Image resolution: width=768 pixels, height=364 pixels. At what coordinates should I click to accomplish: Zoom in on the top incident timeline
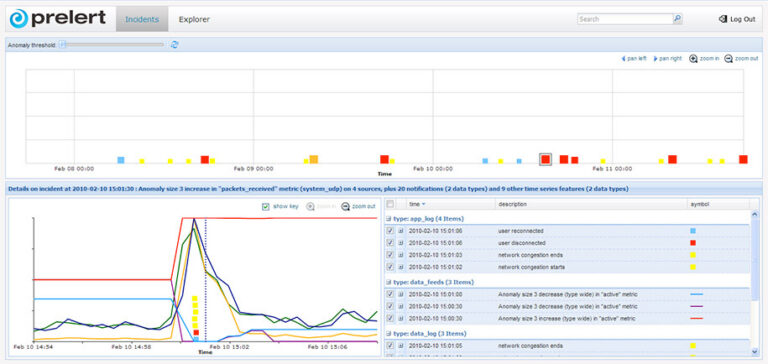[704, 58]
